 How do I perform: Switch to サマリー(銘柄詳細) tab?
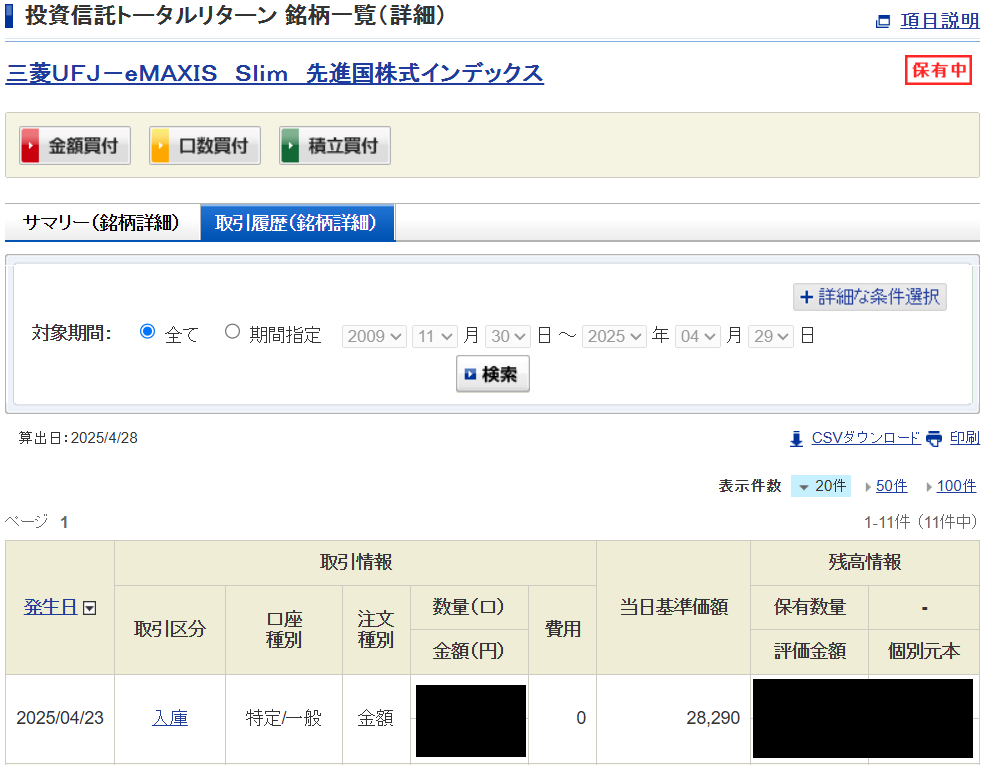point(102,222)
